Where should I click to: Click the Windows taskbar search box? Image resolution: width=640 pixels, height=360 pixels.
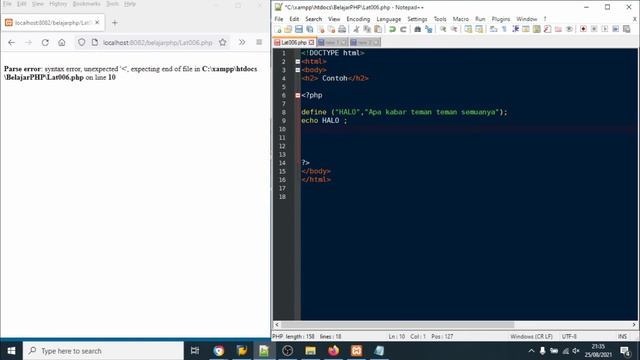(x=103, y=351)
